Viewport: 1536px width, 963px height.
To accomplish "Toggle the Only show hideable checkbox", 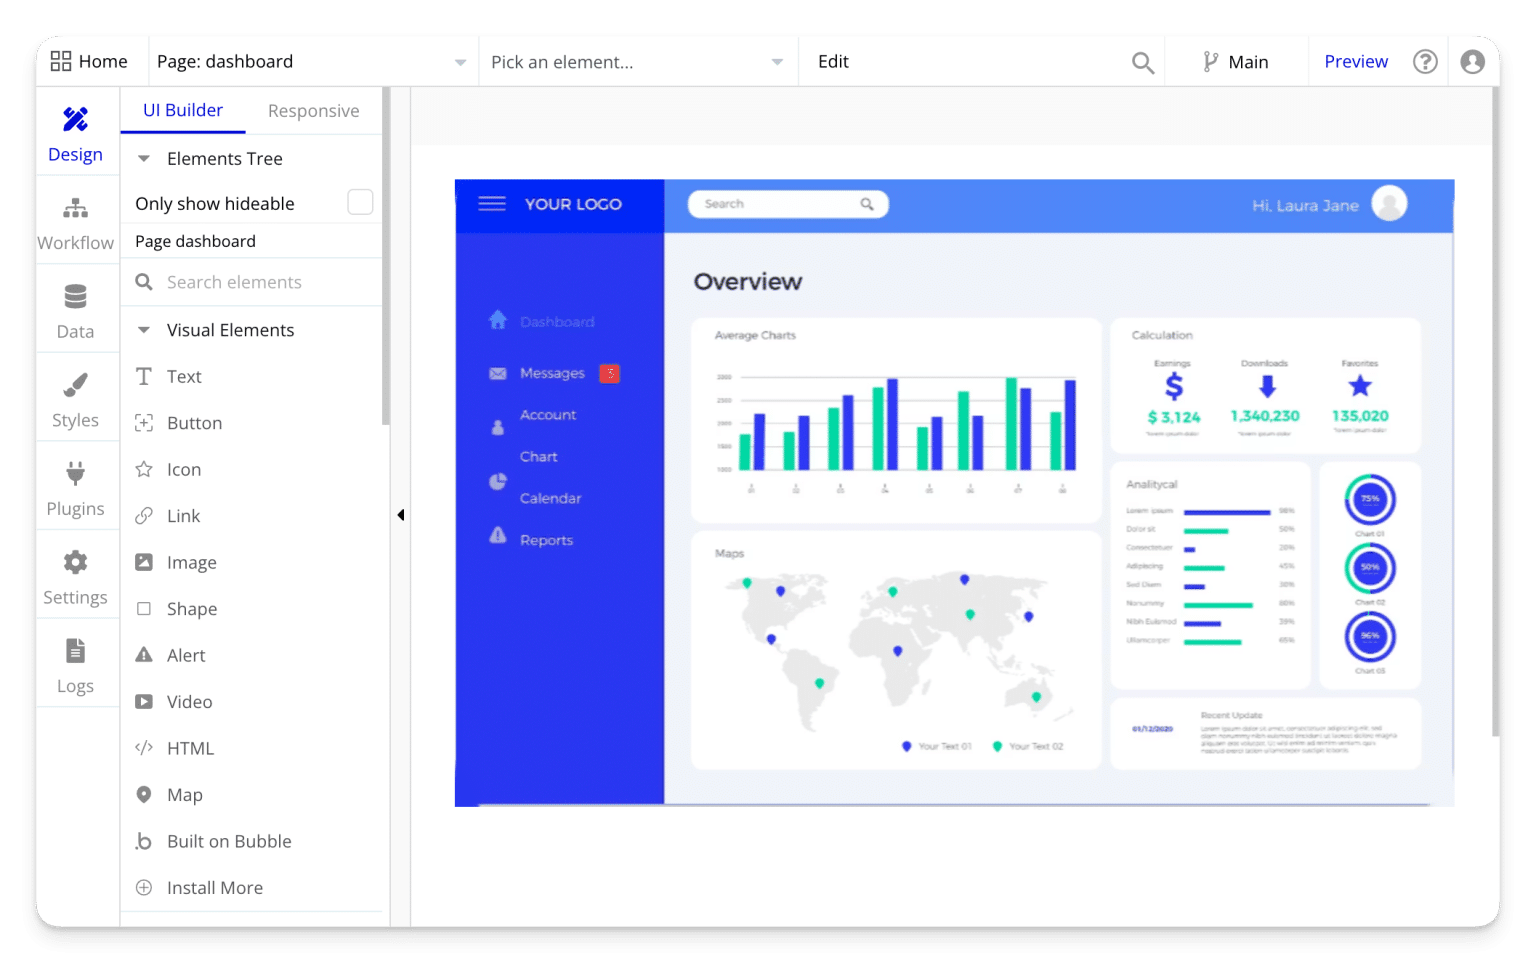I will [x=359, y=201].
